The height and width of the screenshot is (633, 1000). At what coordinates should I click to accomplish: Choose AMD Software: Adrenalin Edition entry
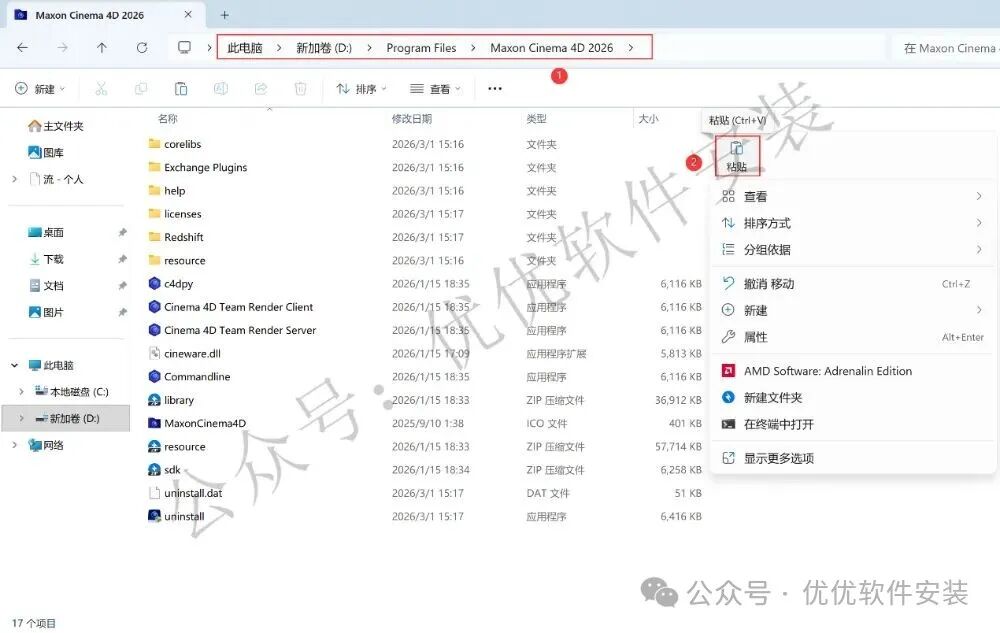(x=853, y=371)
